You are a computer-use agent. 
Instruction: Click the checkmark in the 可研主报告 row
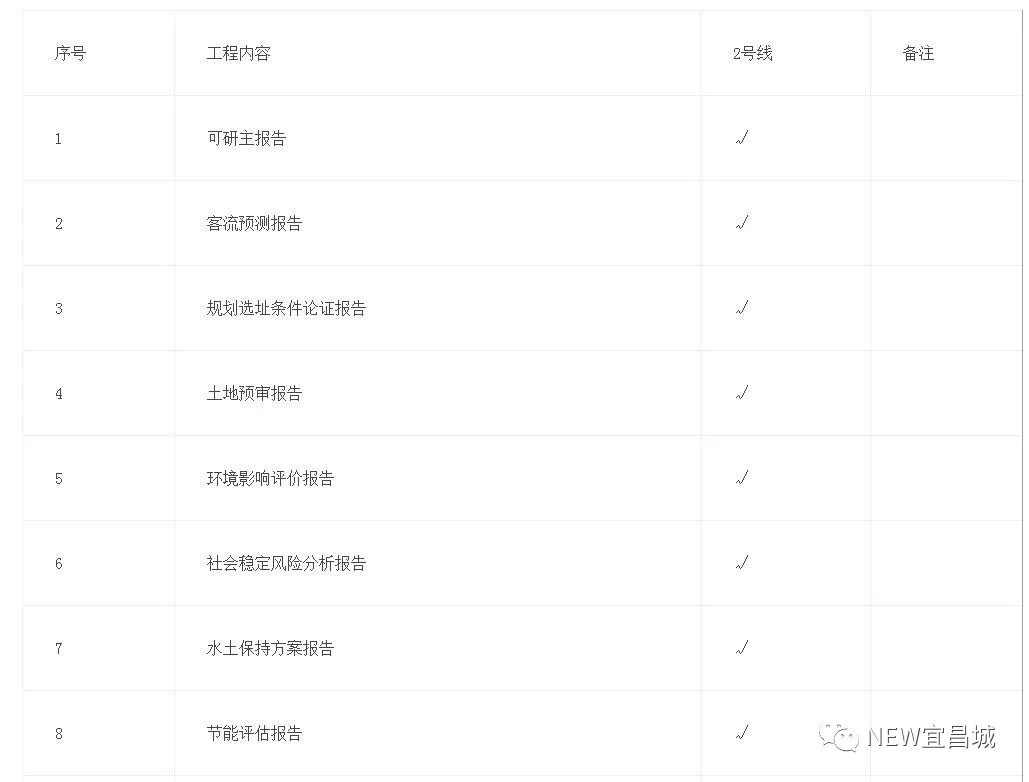[741, 138]
